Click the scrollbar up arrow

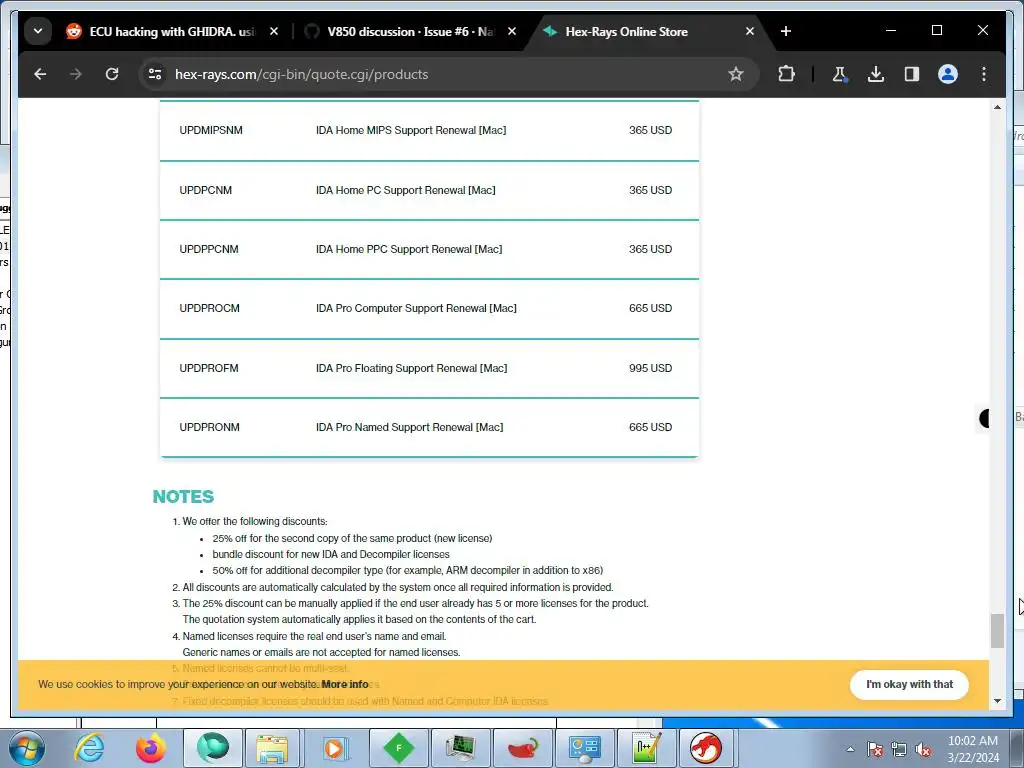tap(997, 107)
